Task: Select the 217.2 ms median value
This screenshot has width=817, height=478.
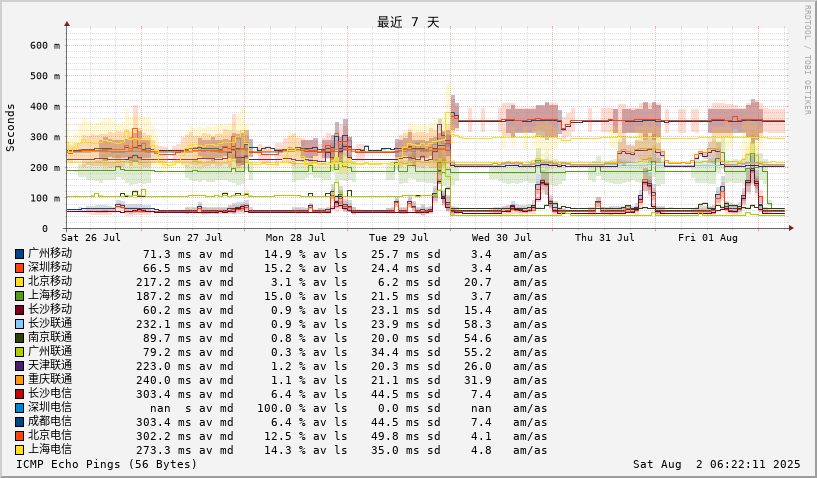Action: click(164, 283)
